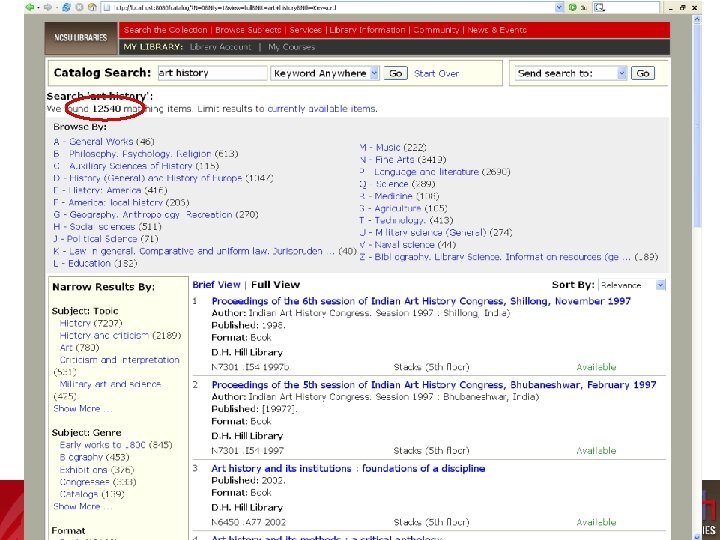Click the Go button next to Send search to
The image size is (720, 540).
click(x=643, y=73)
